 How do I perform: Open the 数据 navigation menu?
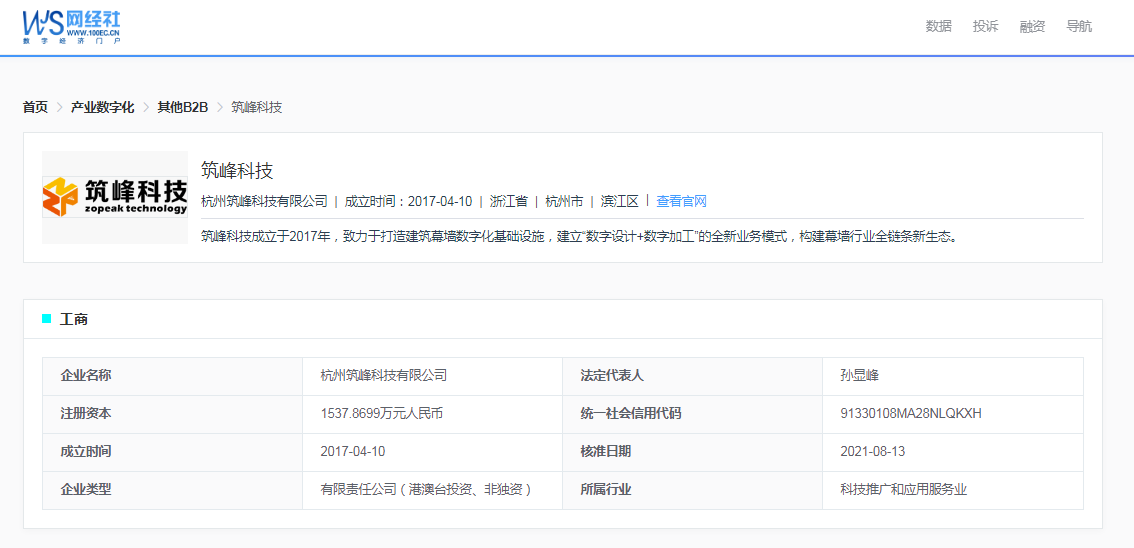pyautogui.click(x=938, y=27)
